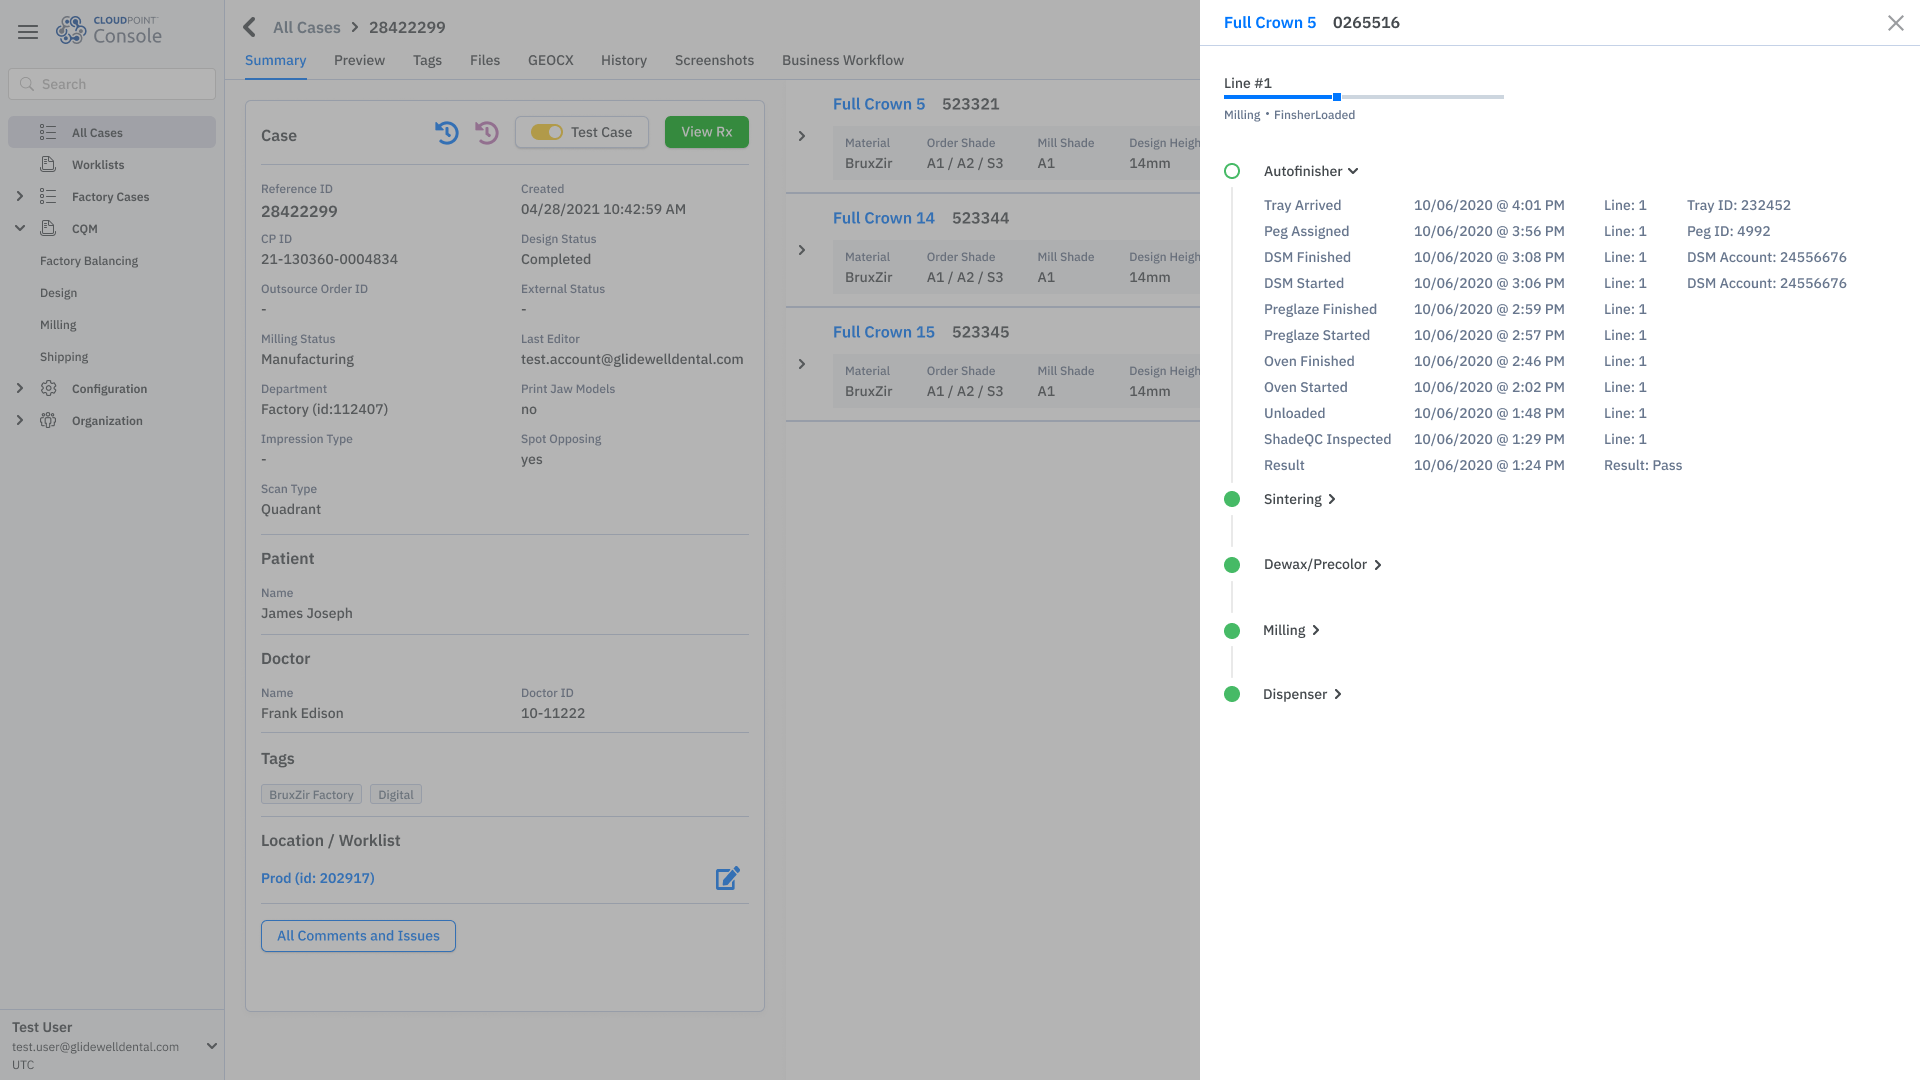
Task: Open the Test User account dropdown
Action: click(211, 1046)
